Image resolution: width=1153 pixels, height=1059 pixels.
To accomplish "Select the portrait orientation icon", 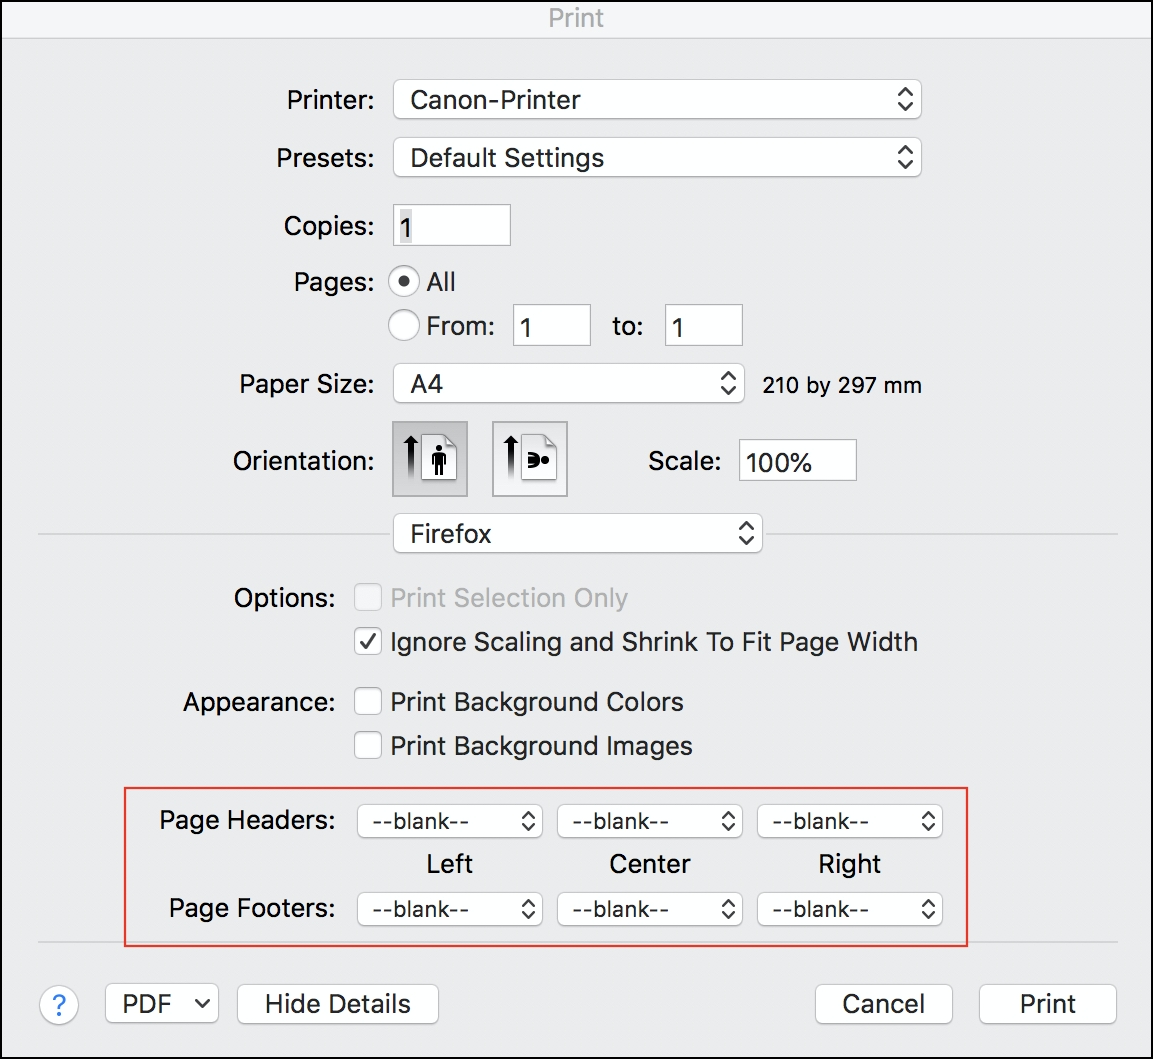I will tap(429, 459).
